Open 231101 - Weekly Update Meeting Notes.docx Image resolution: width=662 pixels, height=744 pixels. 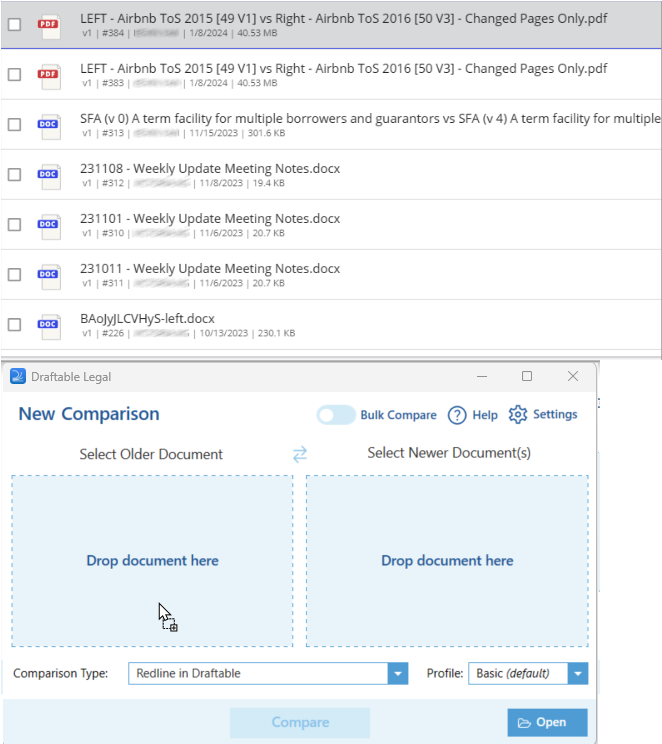[210, 219]
